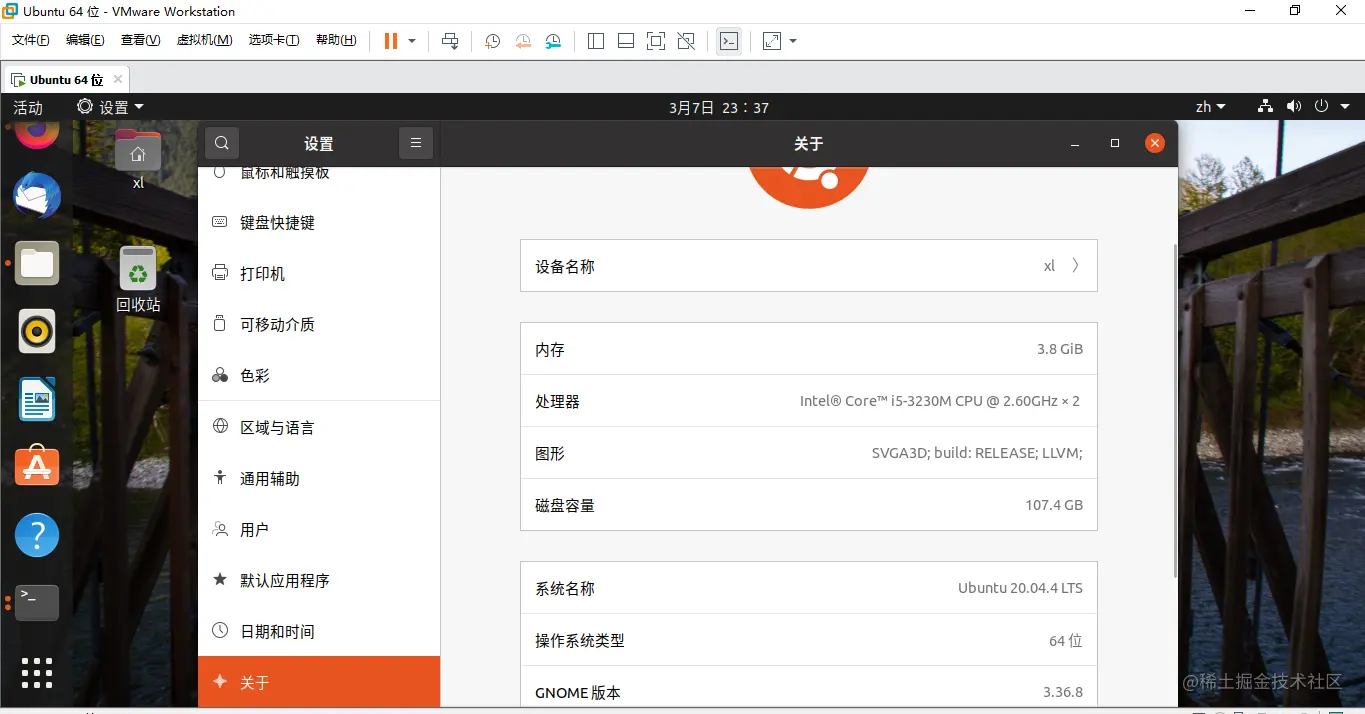The width and height of the screenshot is (1365, 714).
Task: Open the 设备名称 row to rename device
Action: (x=809, y=266)
